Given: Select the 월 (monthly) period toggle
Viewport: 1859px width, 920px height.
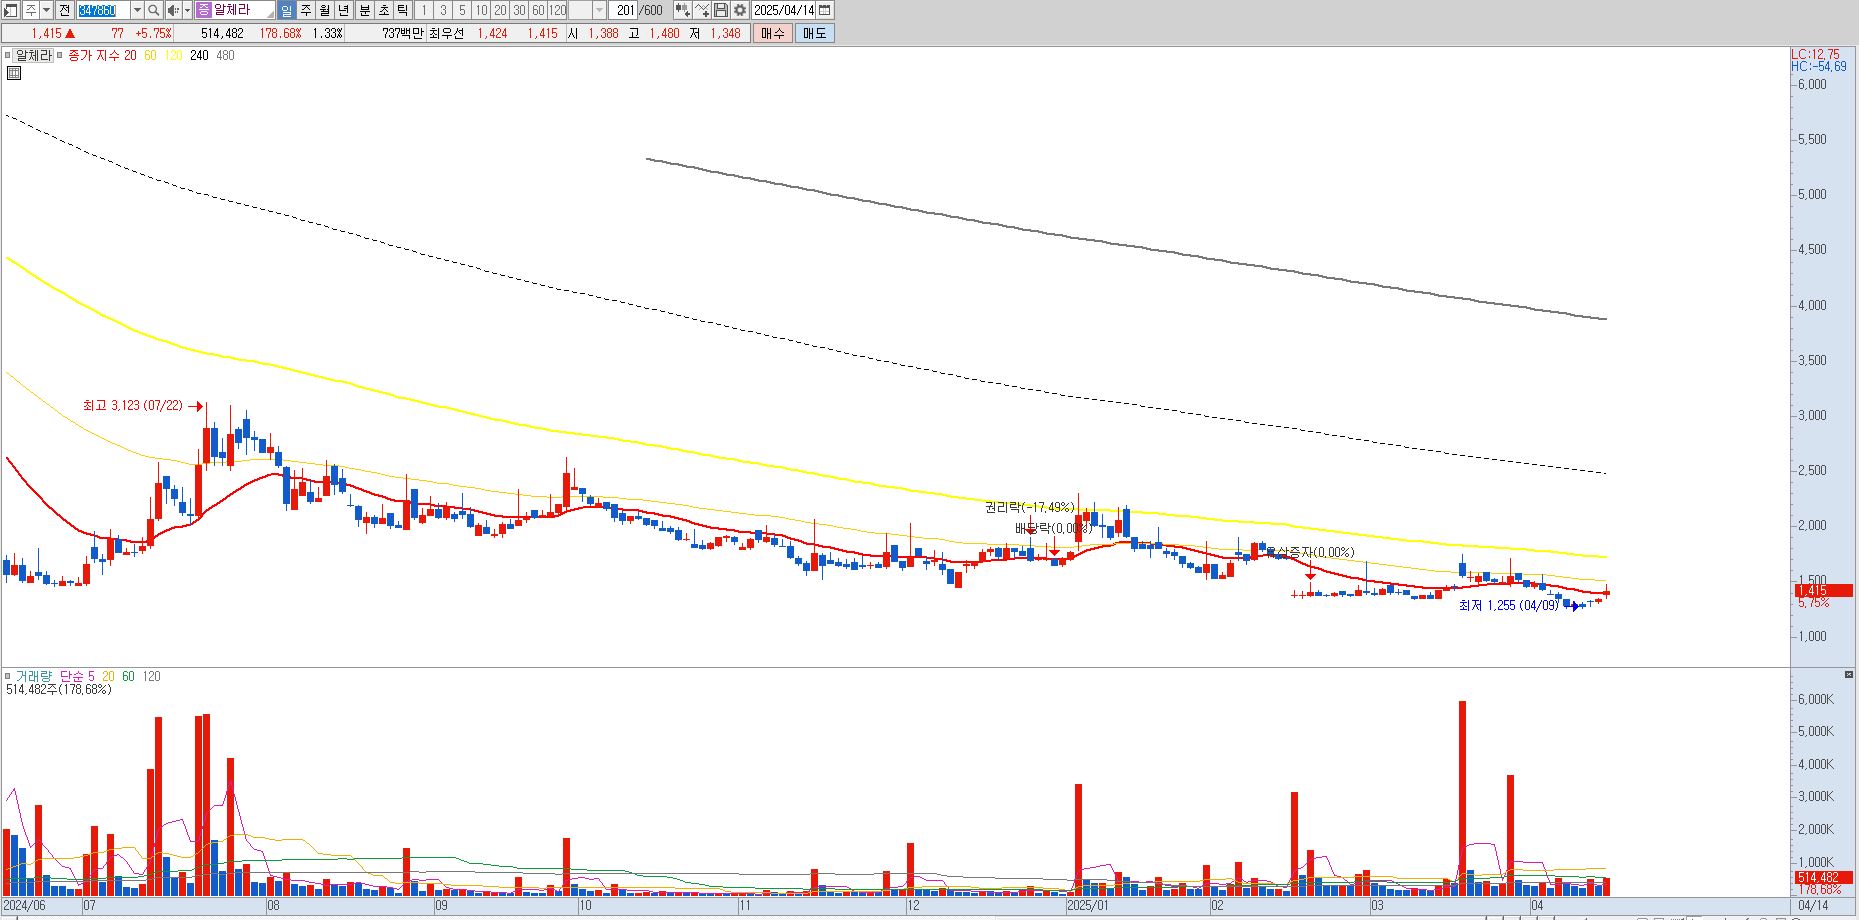Looking at the screenshot, I should coord(325,10).
